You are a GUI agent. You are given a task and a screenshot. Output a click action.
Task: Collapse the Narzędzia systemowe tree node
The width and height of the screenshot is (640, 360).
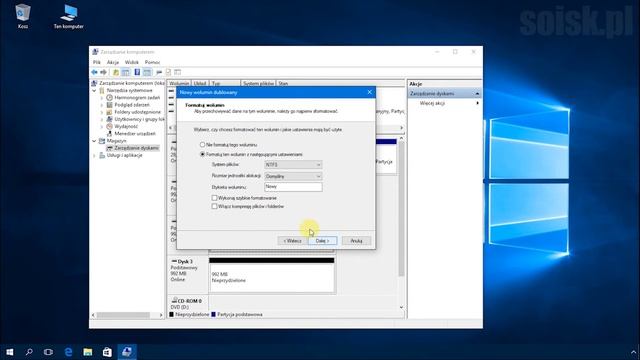[94, 90]
